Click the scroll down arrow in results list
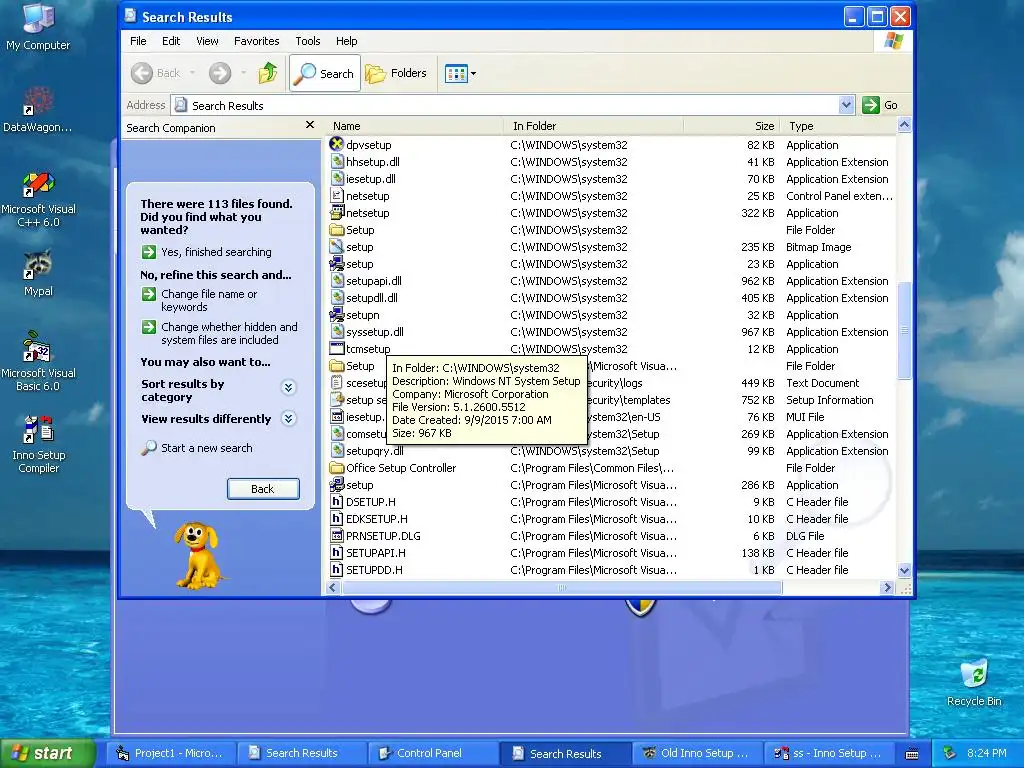This screenshot has height=768, width=1024. pos(904,570)
